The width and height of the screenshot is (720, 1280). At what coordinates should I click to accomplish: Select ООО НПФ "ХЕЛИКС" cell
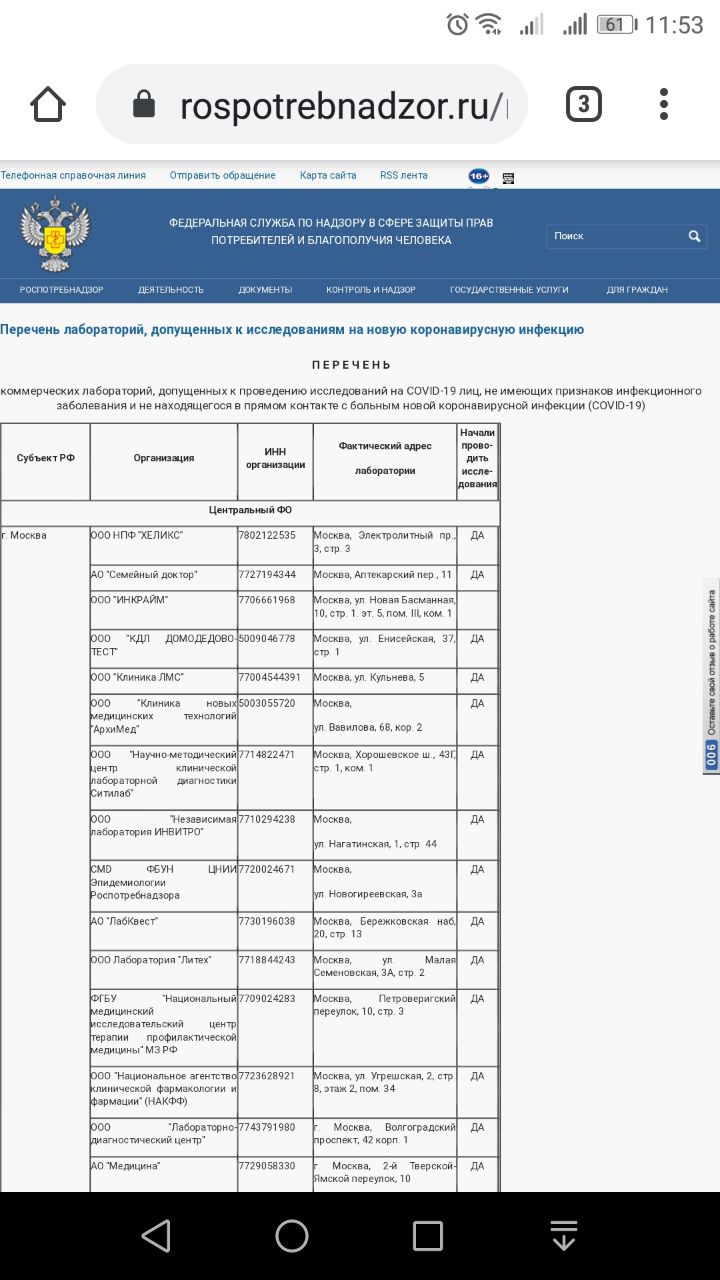[164, 546]
